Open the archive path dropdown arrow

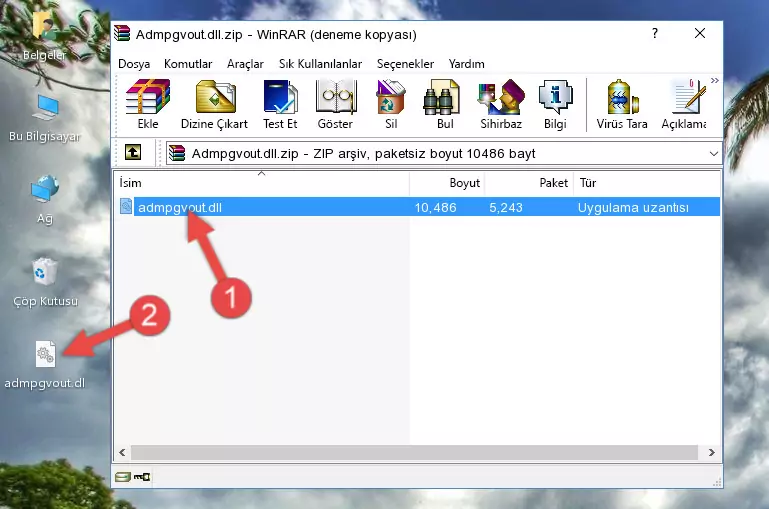(x=714, y=153)
